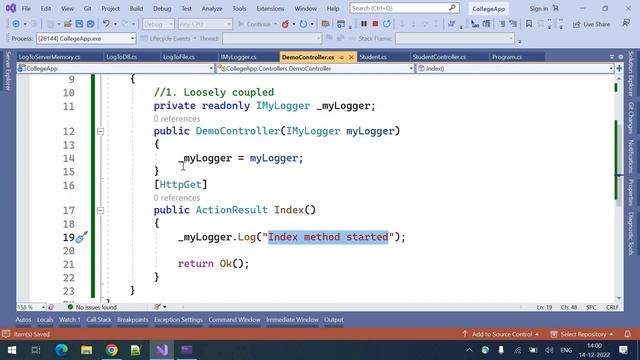Click the notifications bell in status bar
640x360 pixels.
[x=627, y=334]
